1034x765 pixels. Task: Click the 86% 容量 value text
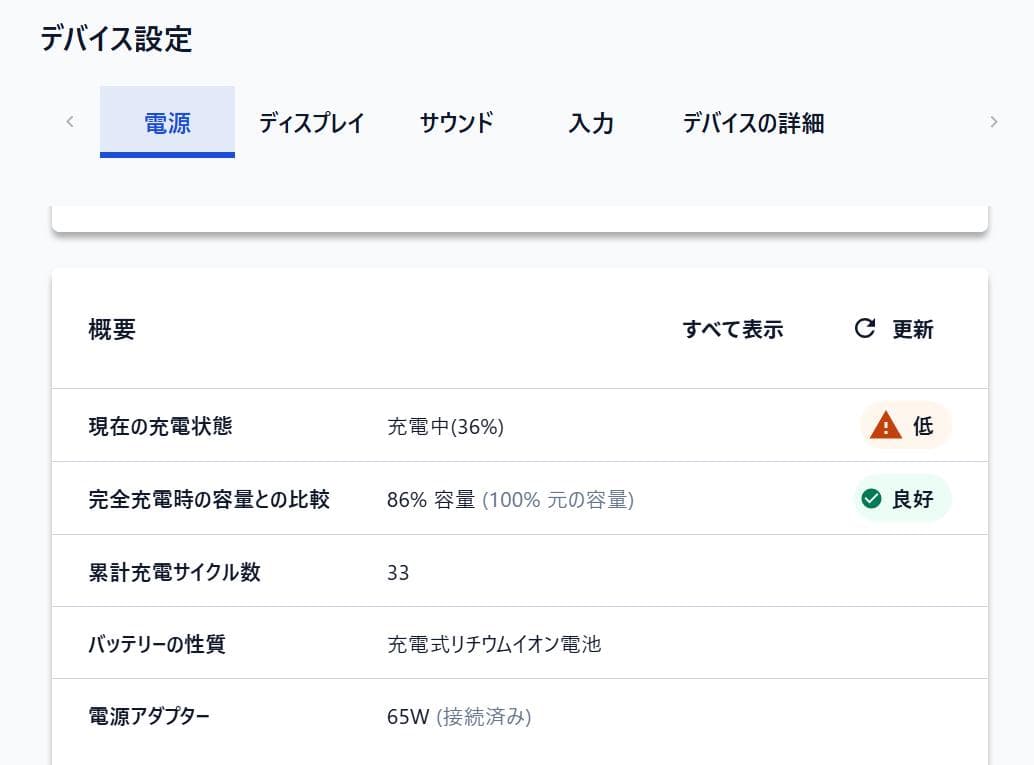[x=431, y=499]
